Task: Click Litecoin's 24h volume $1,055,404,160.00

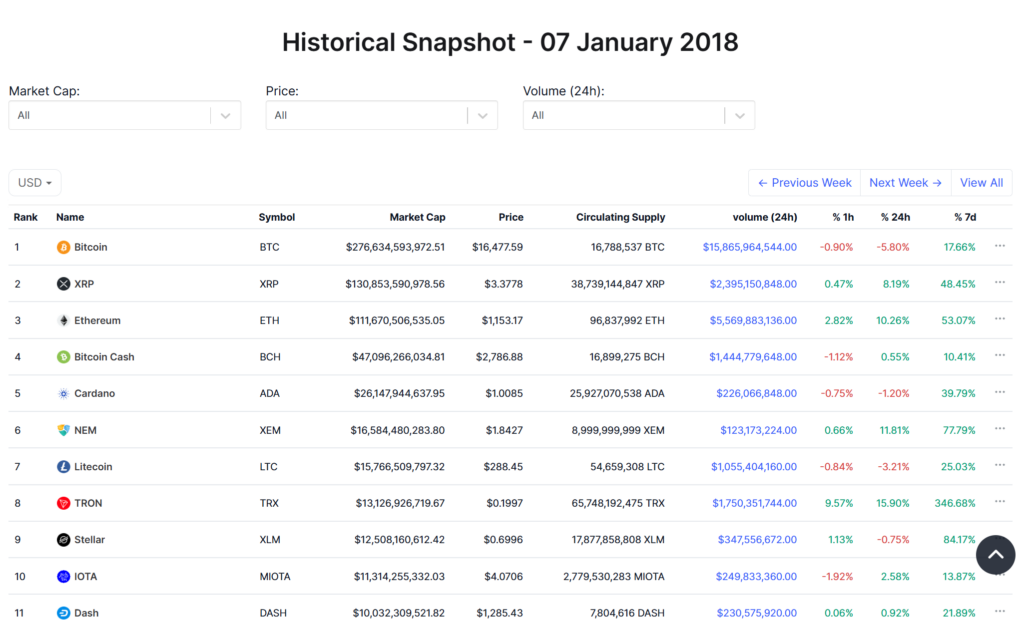Action: pyautogui.click(x=754, y=467)
